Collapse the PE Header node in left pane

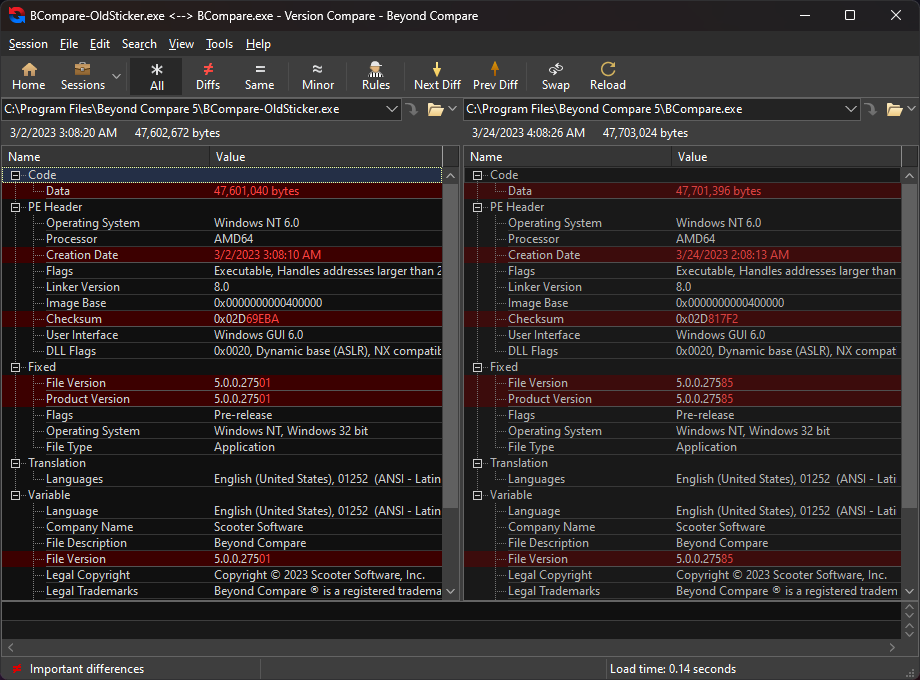[16, 207]
